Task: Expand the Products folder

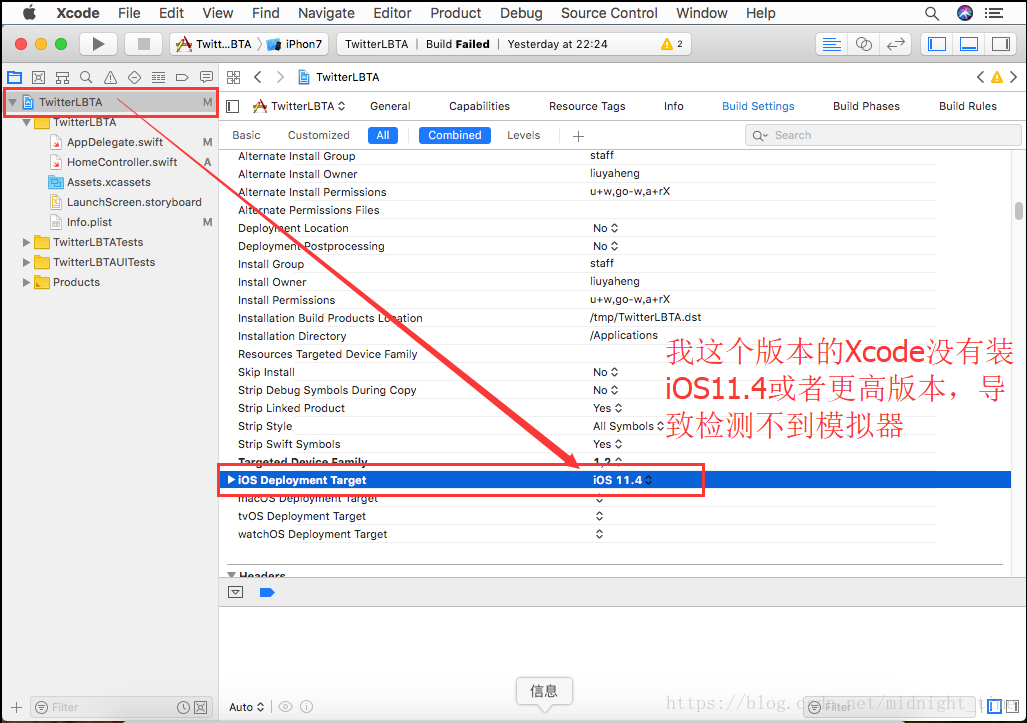Action: point(26,282)
